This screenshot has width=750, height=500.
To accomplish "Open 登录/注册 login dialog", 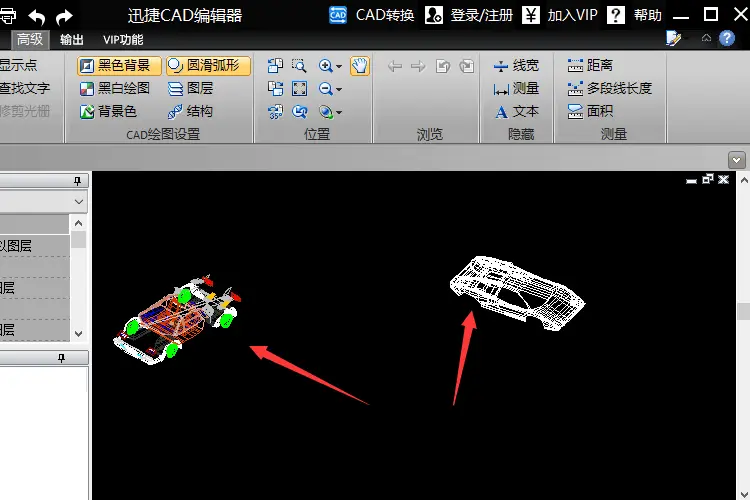I will (x=469, y=15).
